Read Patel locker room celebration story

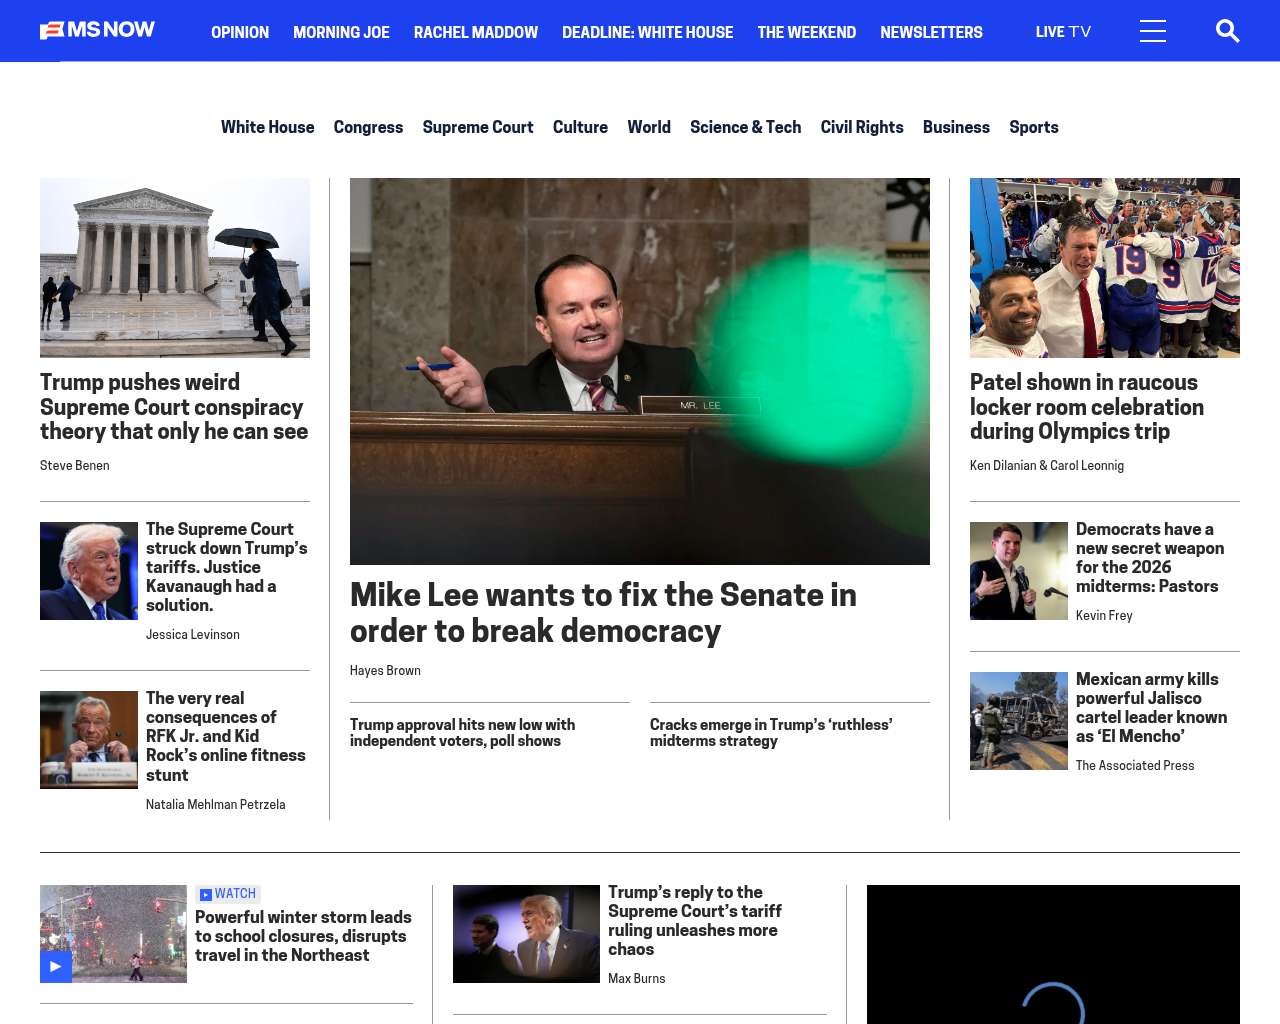tap(1087, 407)
